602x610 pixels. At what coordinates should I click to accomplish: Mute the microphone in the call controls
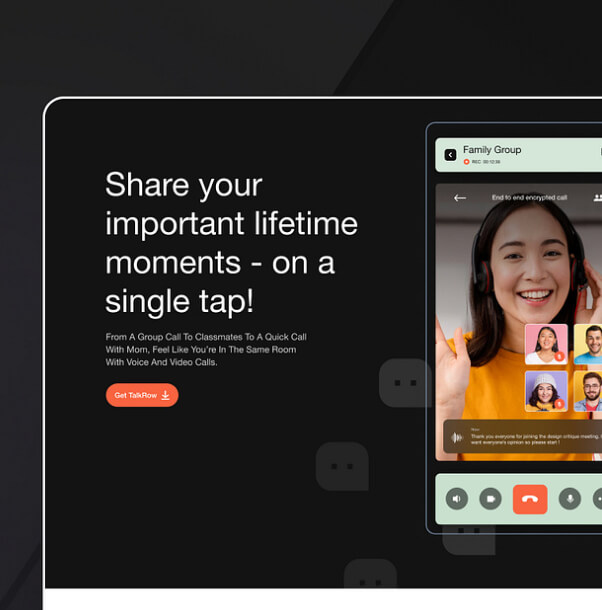[570, 498]
